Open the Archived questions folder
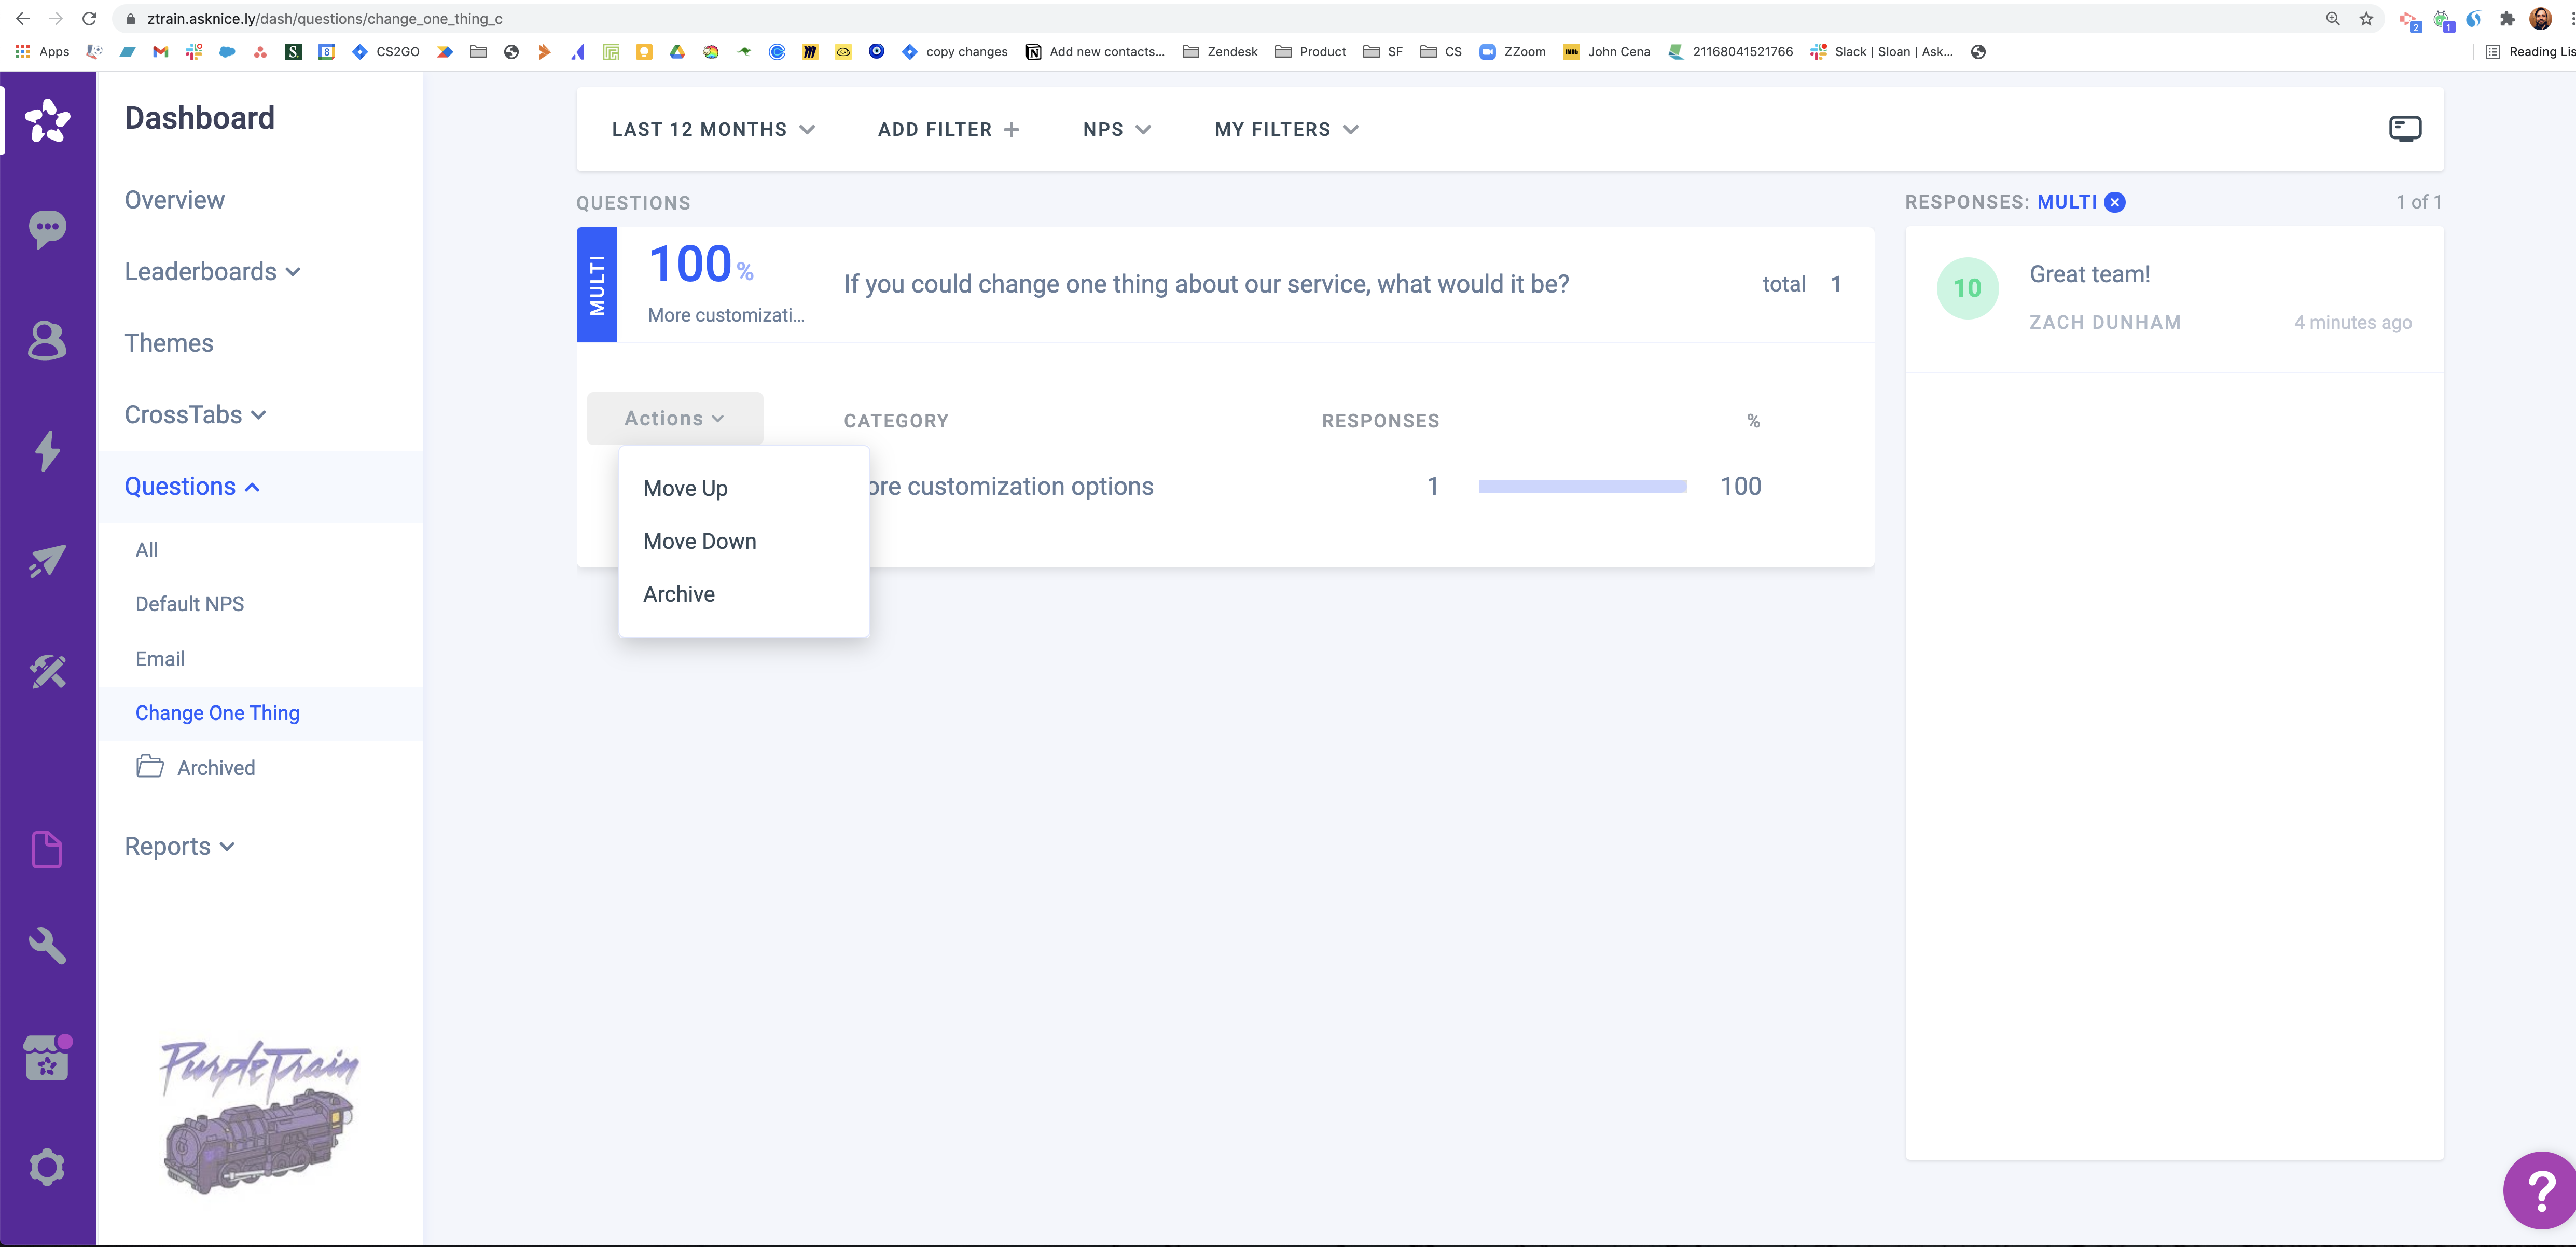This screenshot has height=1247, width=2576. 215,768
